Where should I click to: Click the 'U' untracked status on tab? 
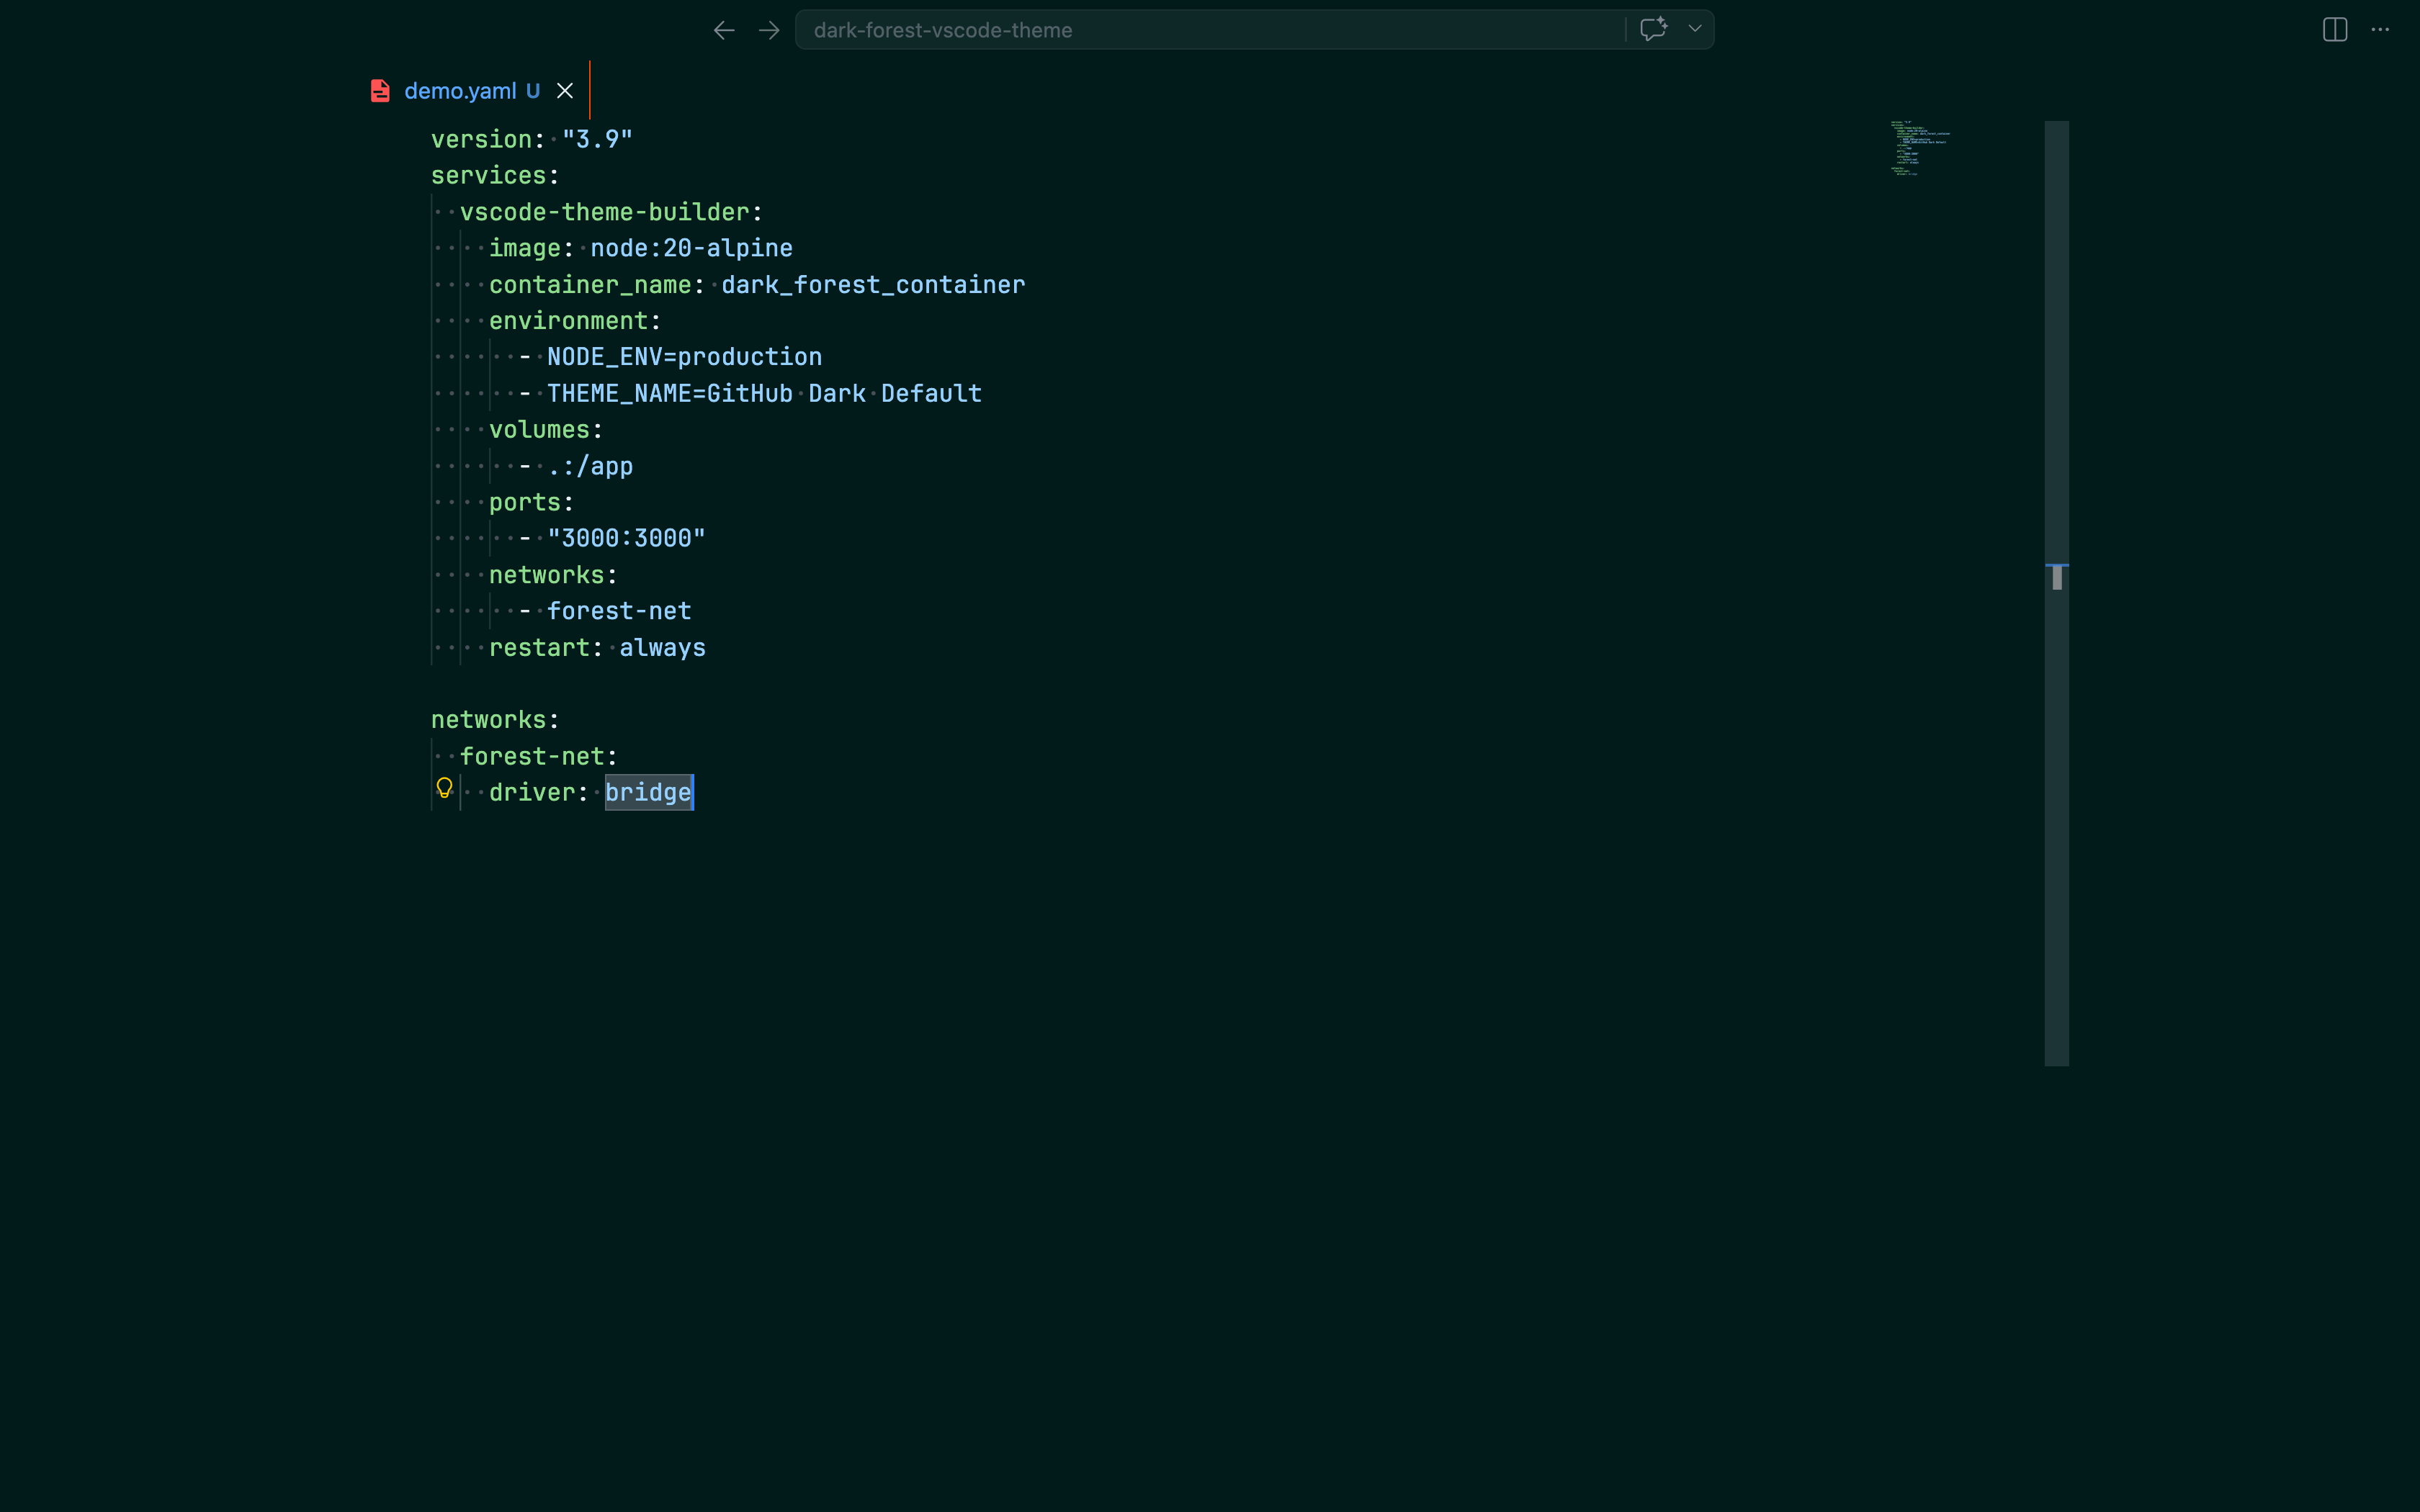click(x=533, y=91)
